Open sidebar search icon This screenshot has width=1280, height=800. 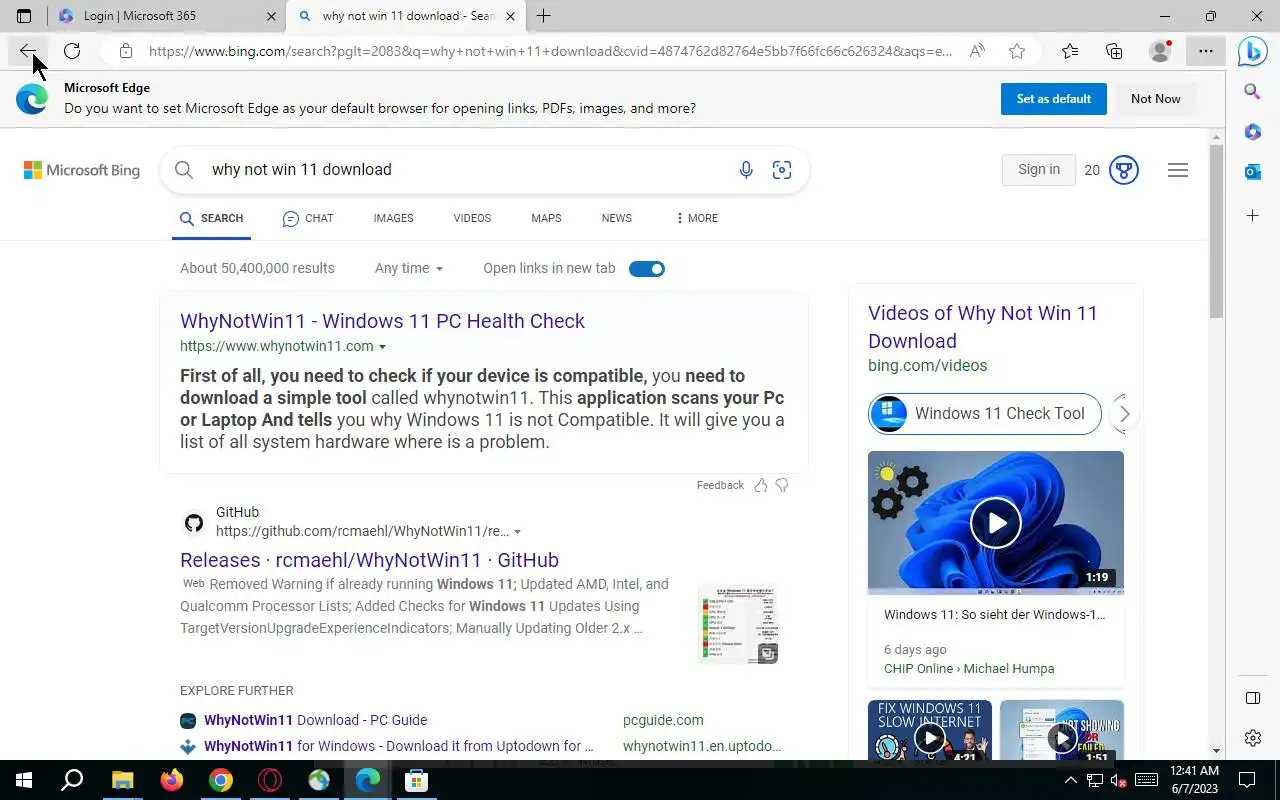point(1252,92)
